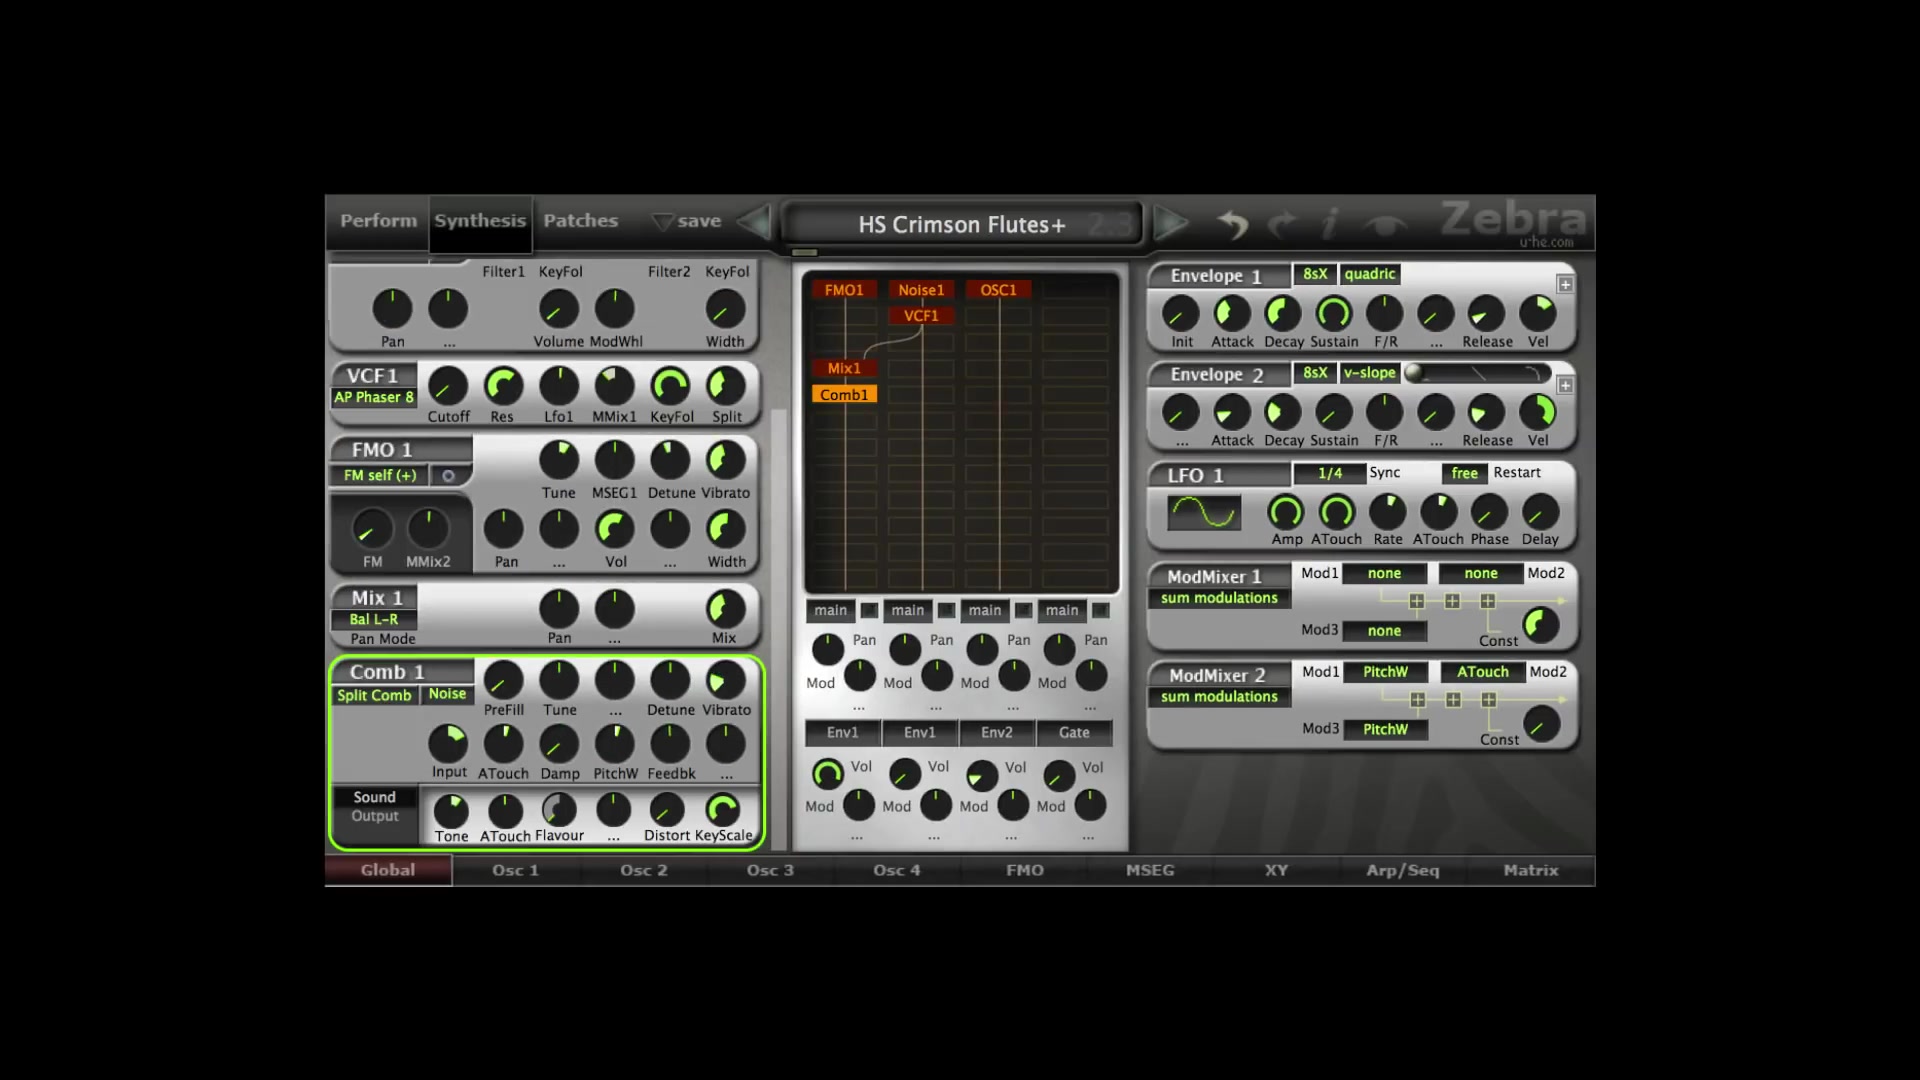Screen dimensions: 1920x1080
Task: Open Split Comb mode dropdown
Action: tap(374, 695)
